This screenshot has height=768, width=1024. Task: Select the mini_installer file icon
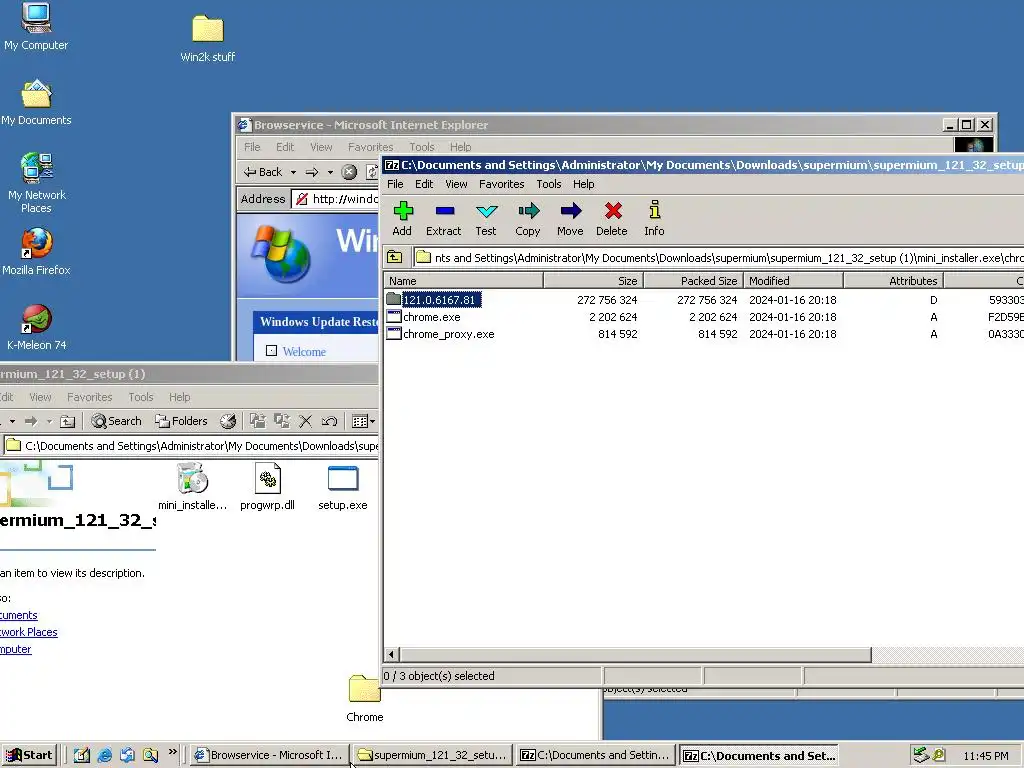click(193, 487)
